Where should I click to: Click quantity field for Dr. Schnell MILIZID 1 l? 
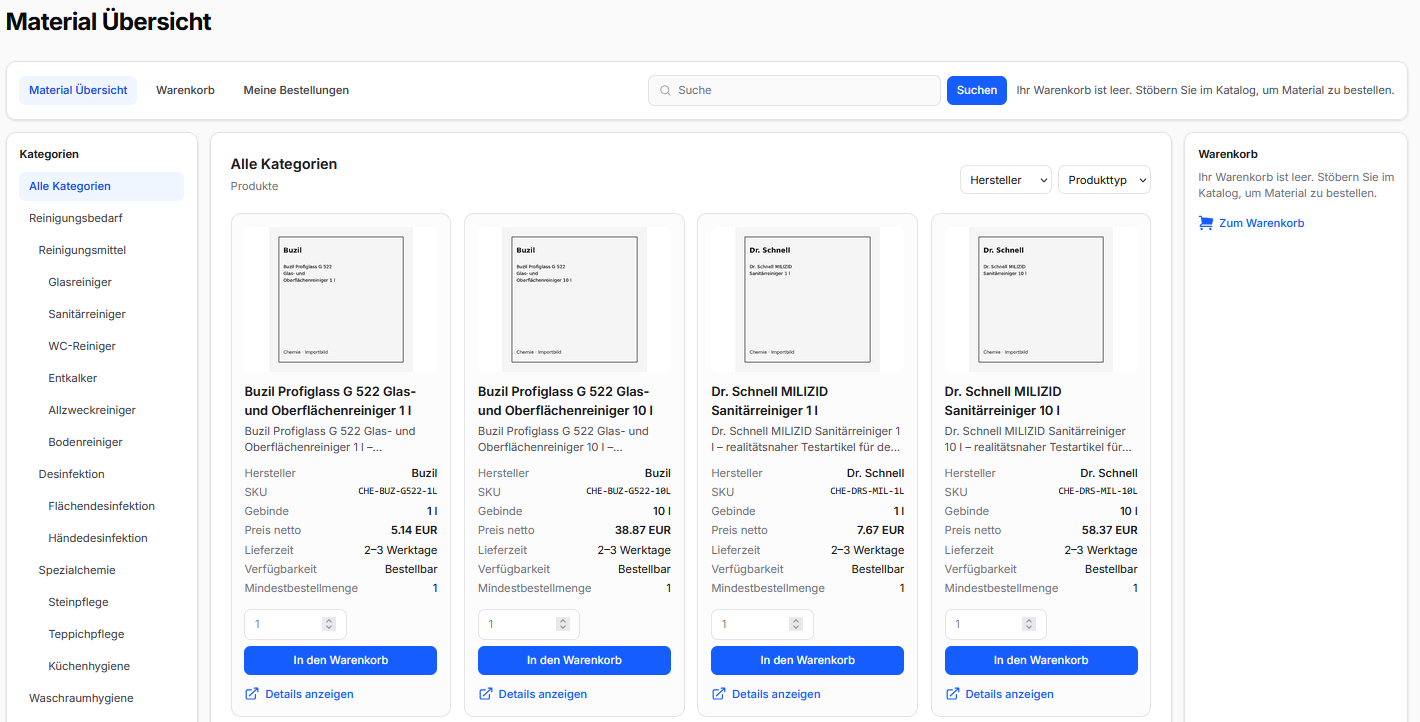click(762, 624)
